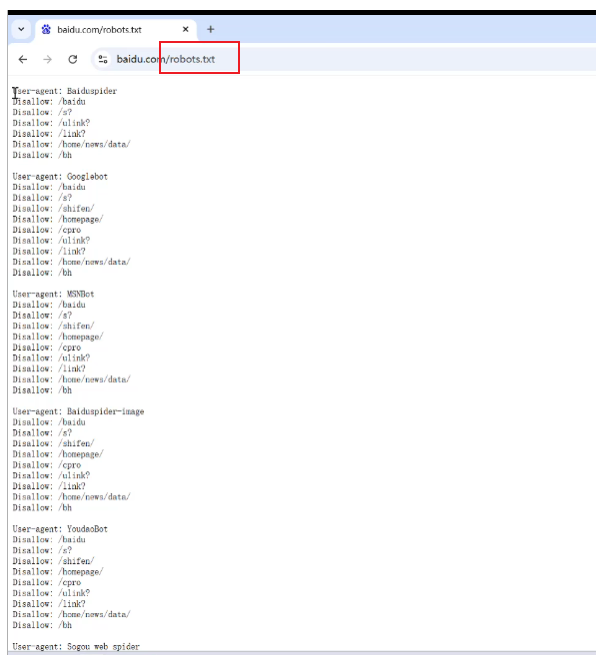601x655 pixels.
Task: Click 'Disallow: /s?' under Baiduspider
Action: coord(42,112)
